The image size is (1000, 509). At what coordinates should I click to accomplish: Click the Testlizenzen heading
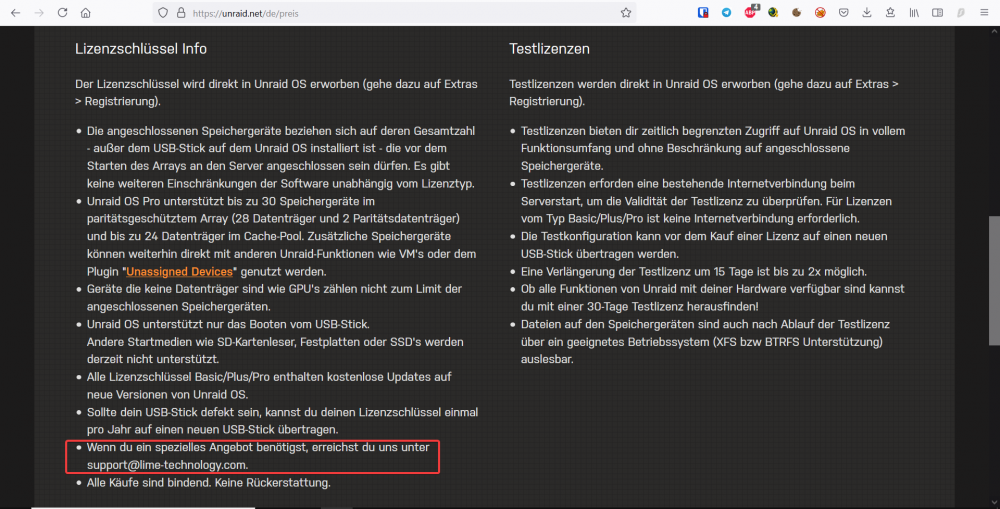pyautogui.click(x=549, y=49)
